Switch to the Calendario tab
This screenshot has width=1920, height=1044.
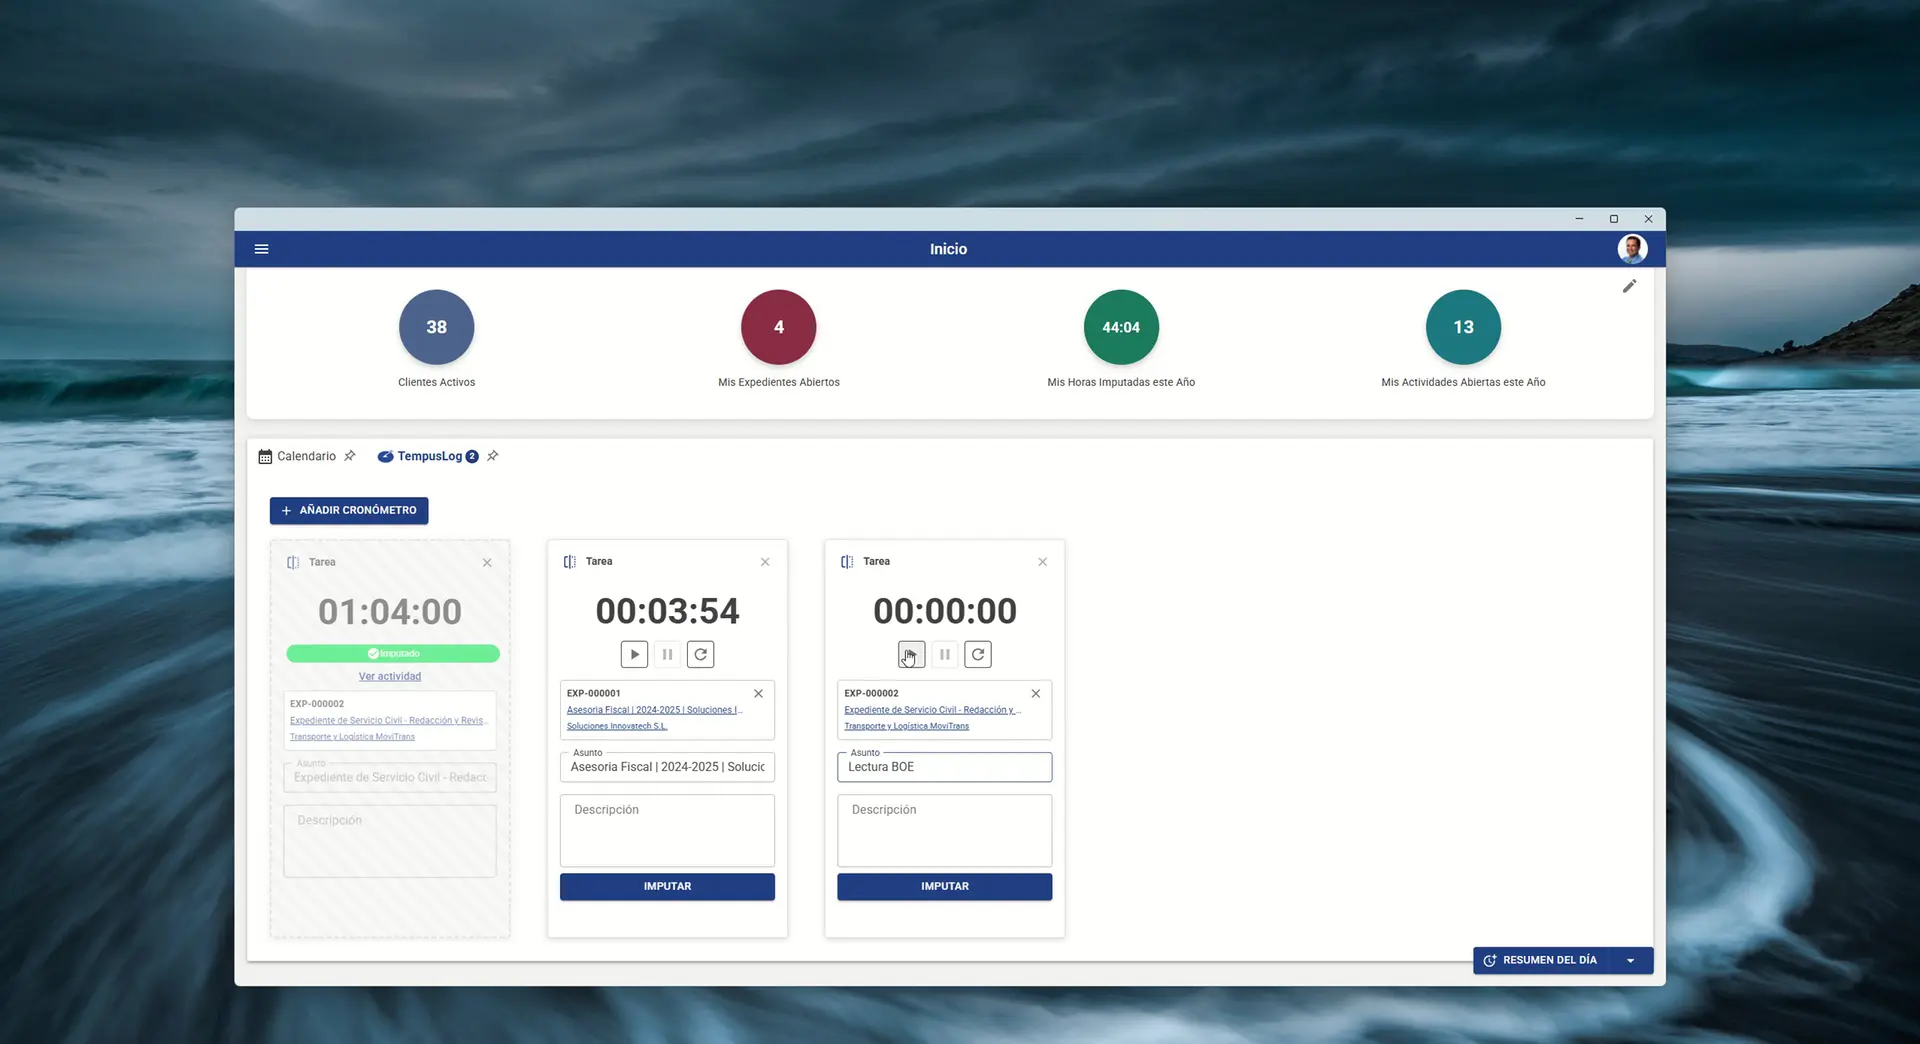click(x=306, y=456)
